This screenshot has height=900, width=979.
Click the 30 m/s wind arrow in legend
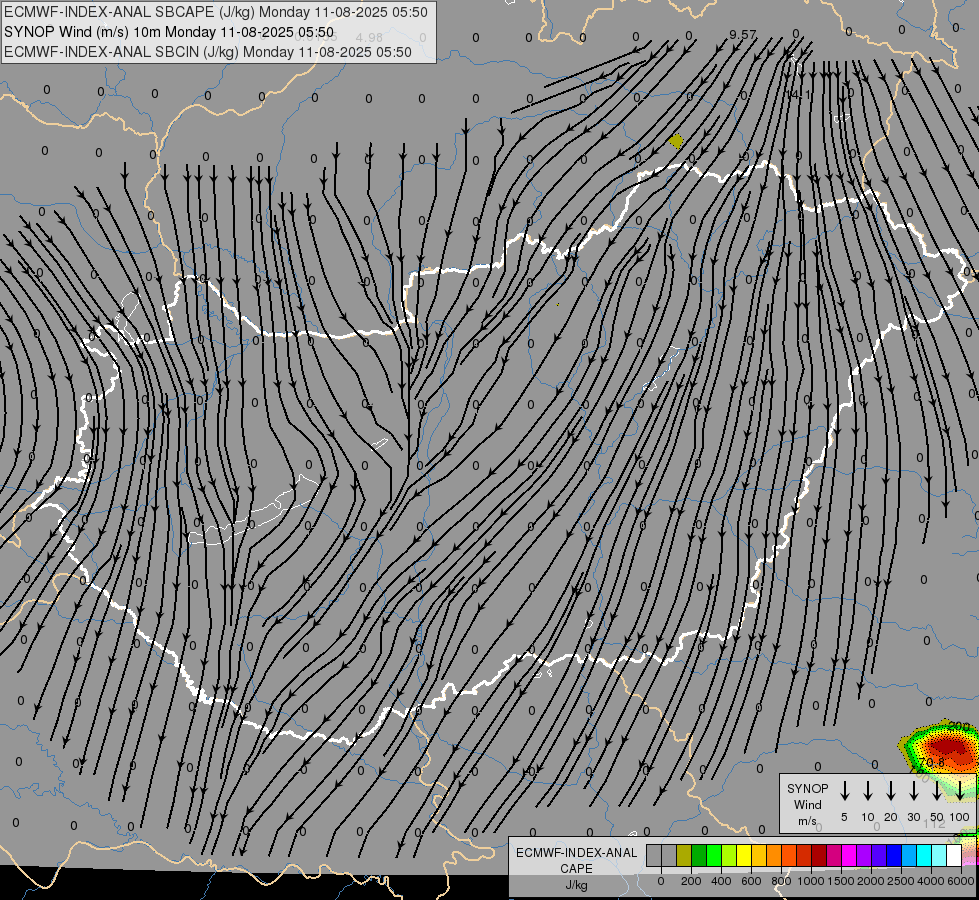coord(914,791)
